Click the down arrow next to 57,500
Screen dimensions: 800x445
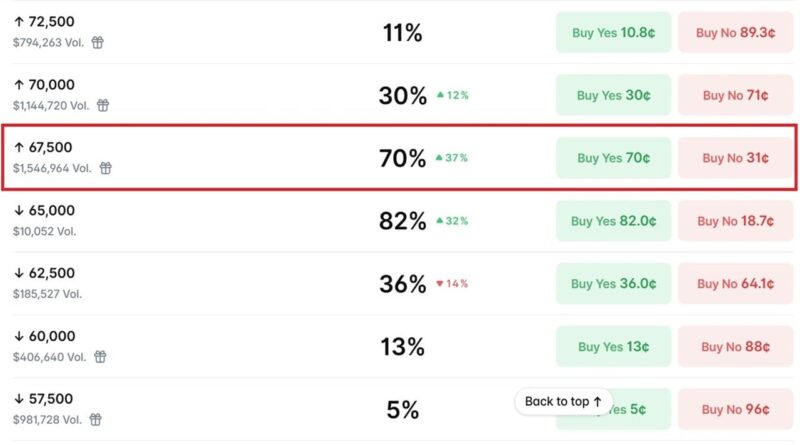point(19,399)
